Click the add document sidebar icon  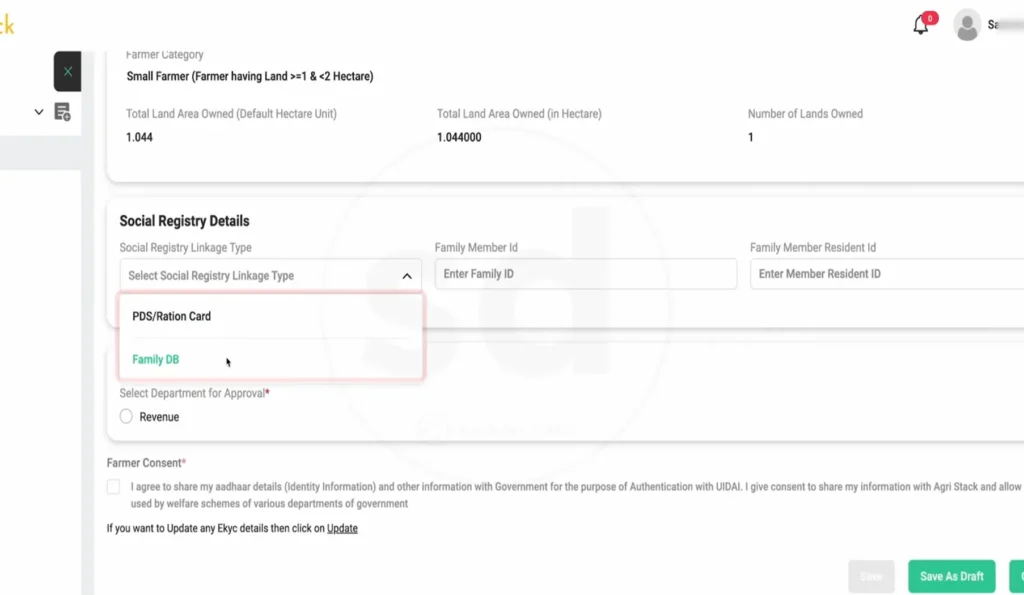point(62,112)
